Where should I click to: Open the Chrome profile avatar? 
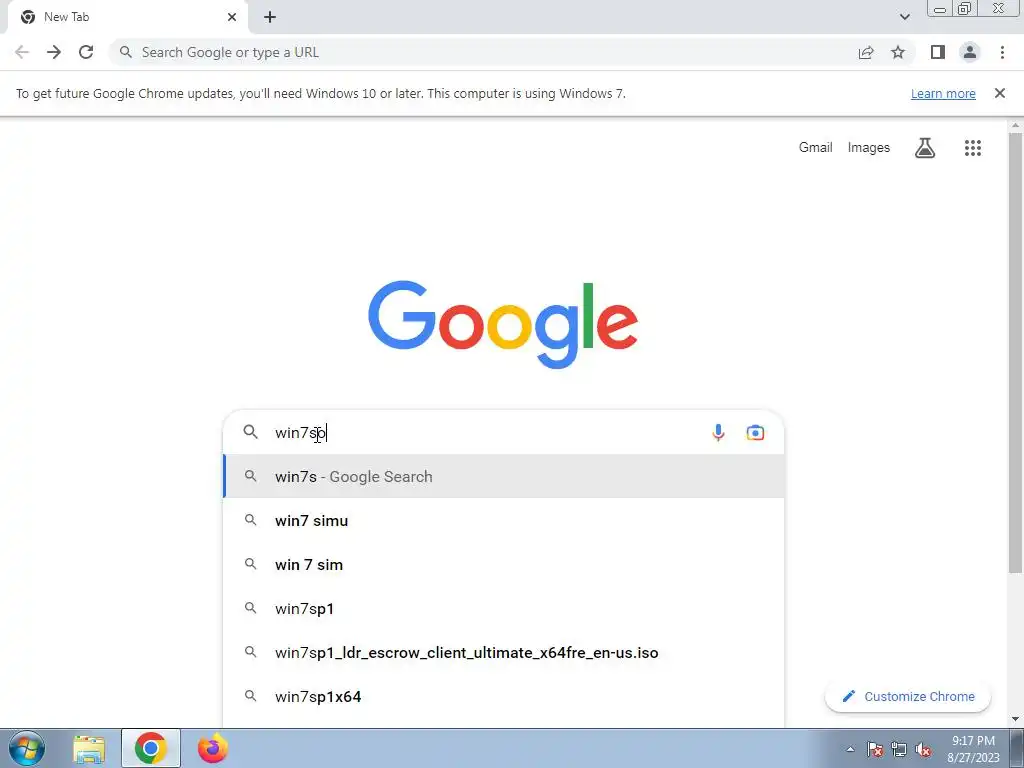[970, 52]
